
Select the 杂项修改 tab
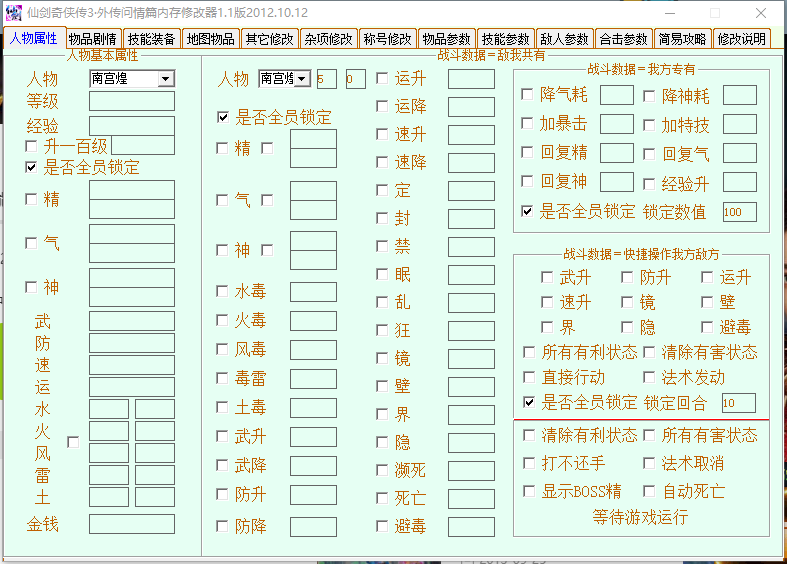pos(329,39)
